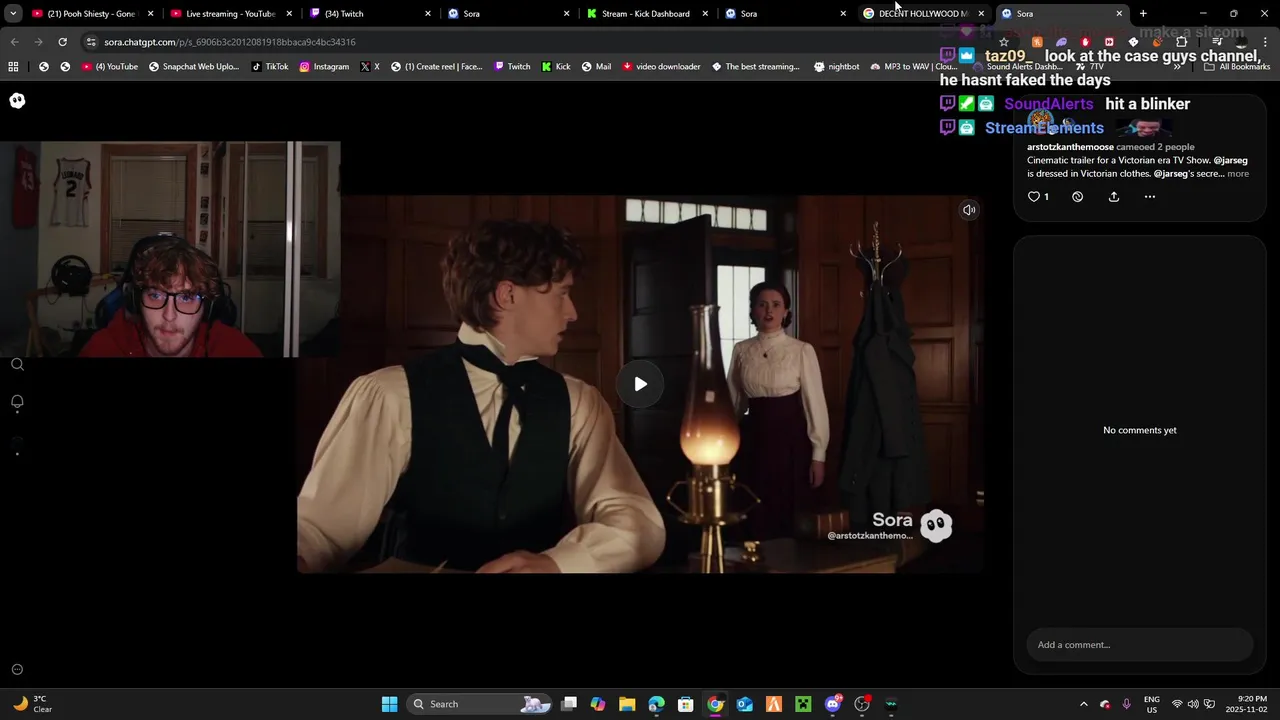Share the Sora post
Image resolution: width=1280 pixels, height=720 pixels.
[x=1113, y=197]
